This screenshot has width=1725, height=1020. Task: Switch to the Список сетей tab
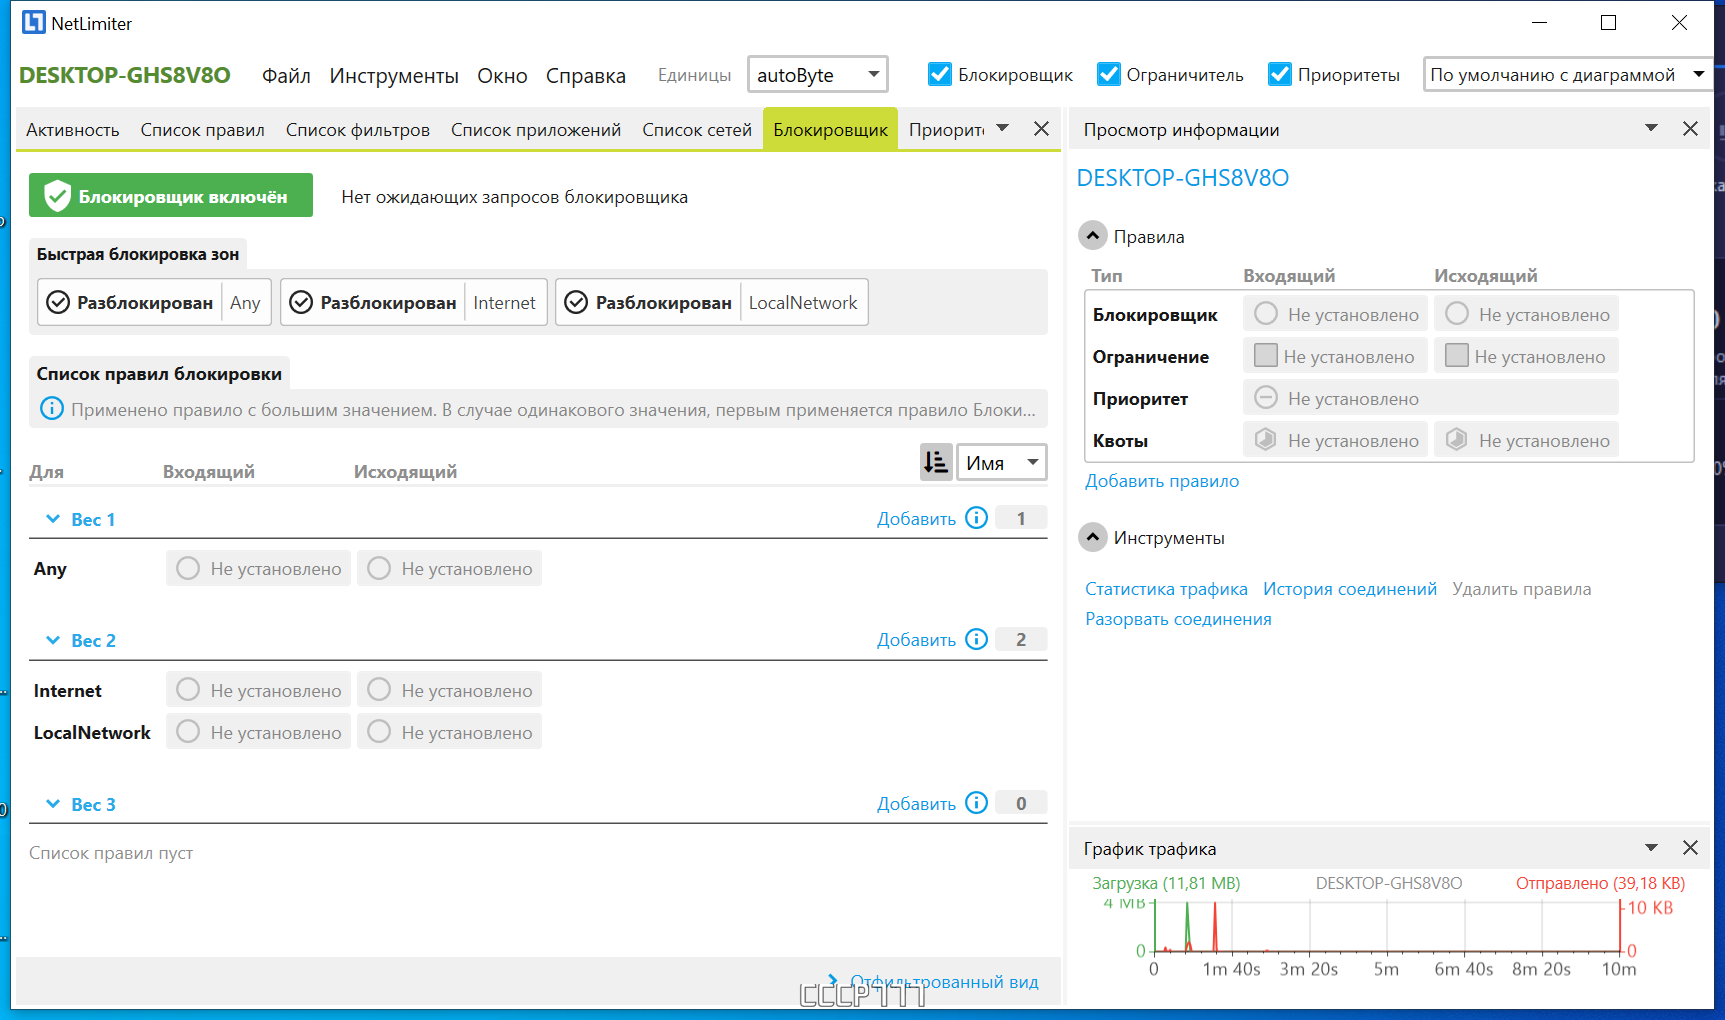697,129
